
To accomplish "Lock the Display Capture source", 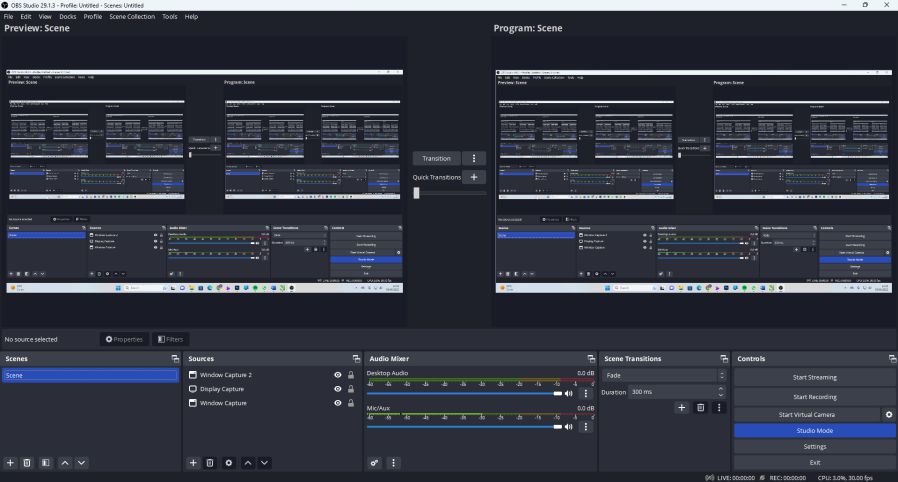I will (x=350, y=389).
